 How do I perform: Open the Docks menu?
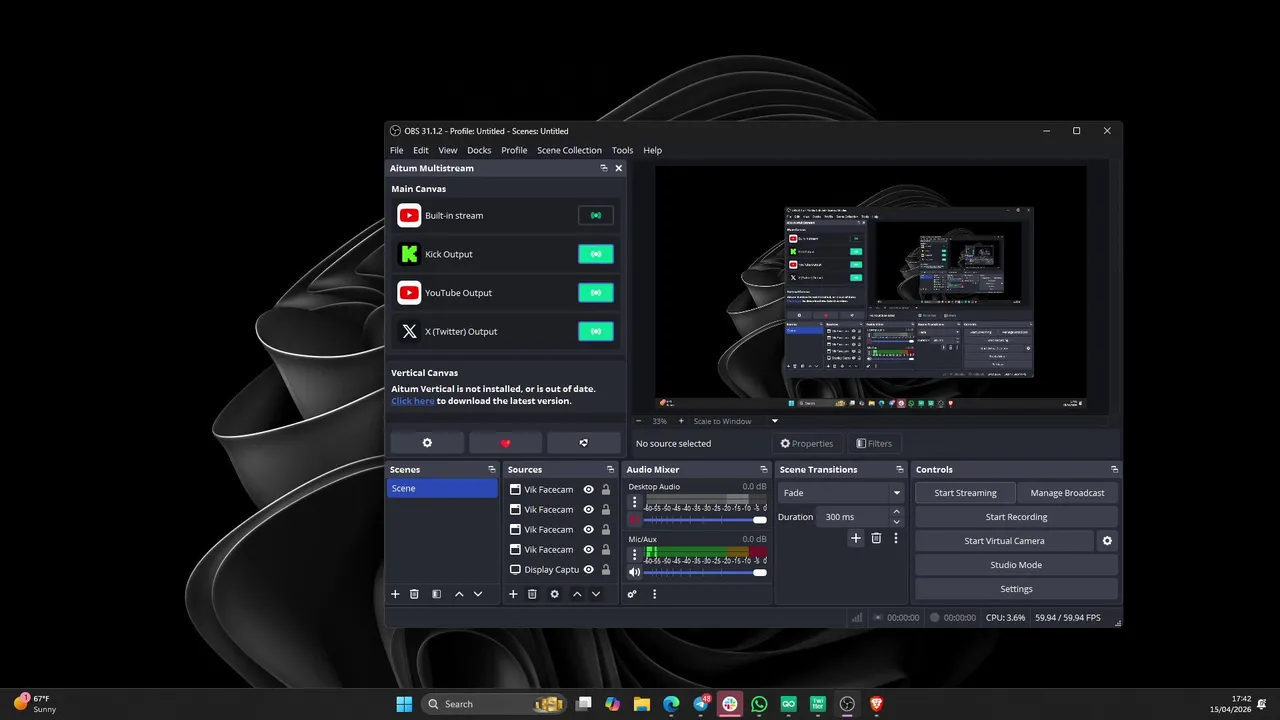coord(479,150)
